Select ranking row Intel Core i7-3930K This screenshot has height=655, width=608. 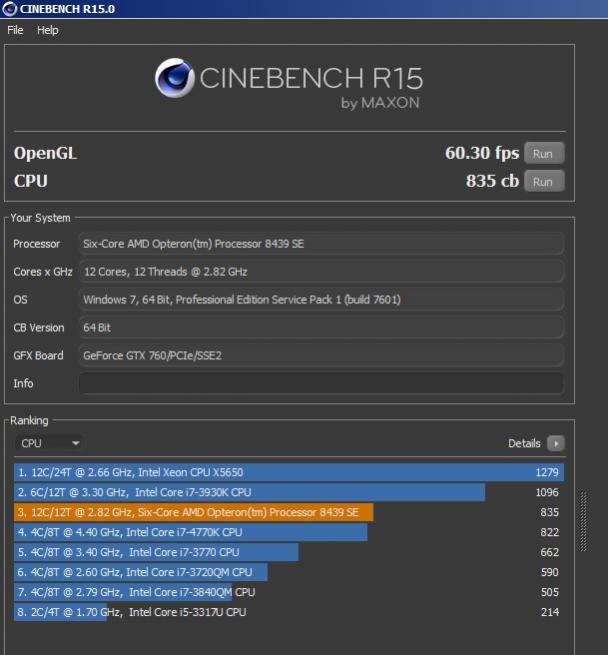(289, 492)
